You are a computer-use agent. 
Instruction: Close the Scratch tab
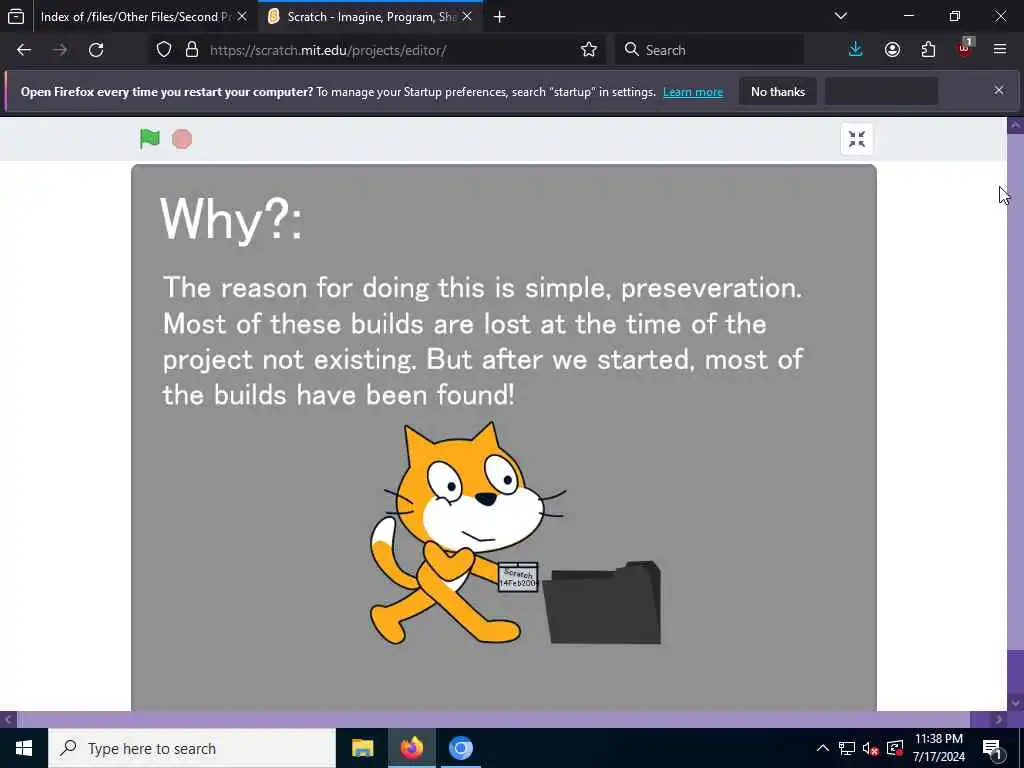tap(467, 16)
